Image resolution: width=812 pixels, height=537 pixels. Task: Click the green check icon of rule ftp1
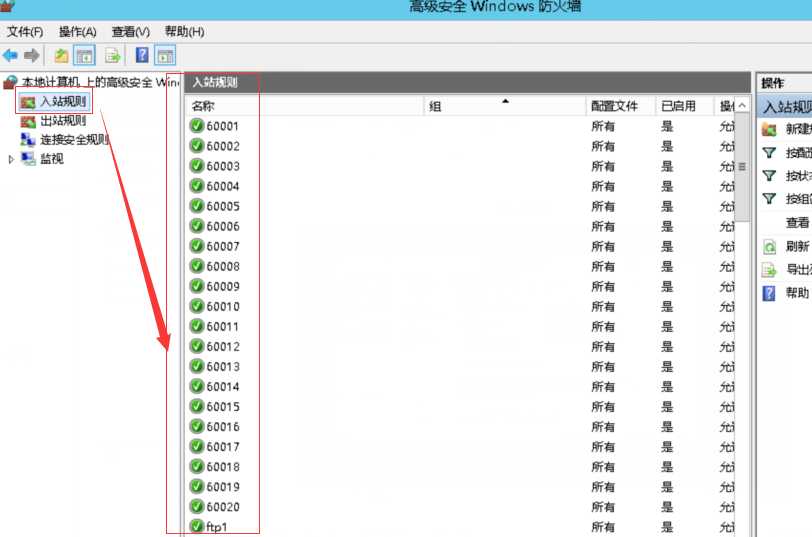pos(197,527)
